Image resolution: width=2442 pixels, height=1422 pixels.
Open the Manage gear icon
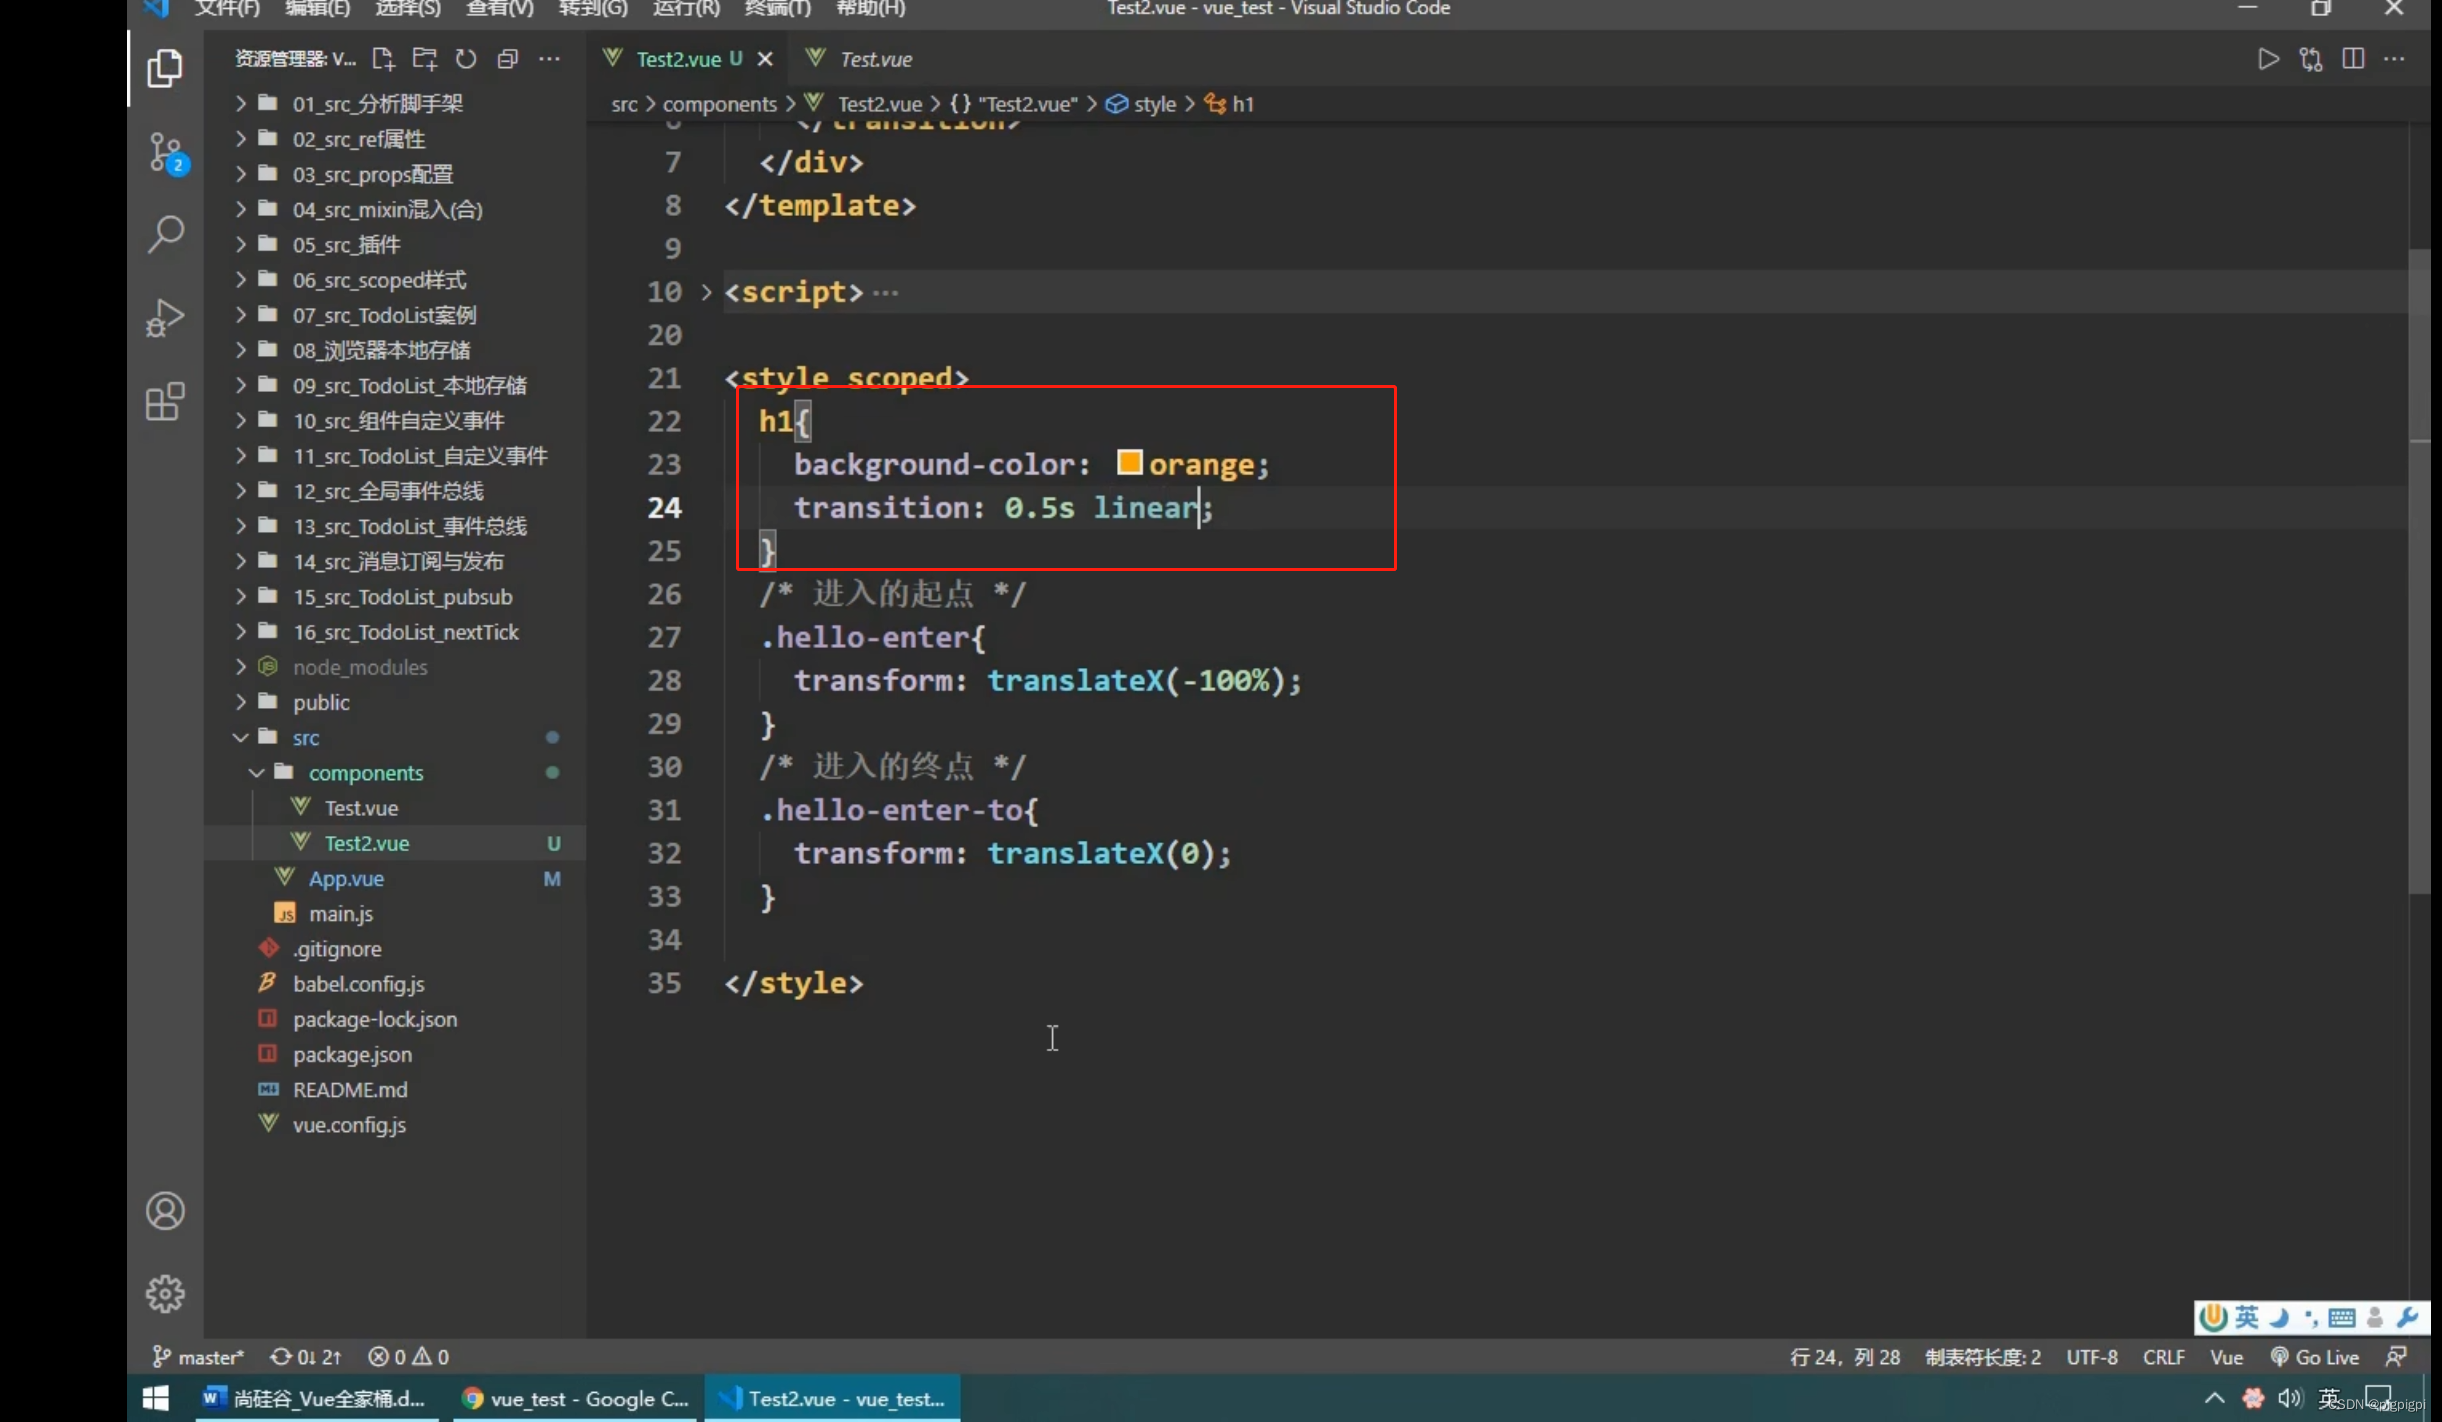click(165, 1294)
